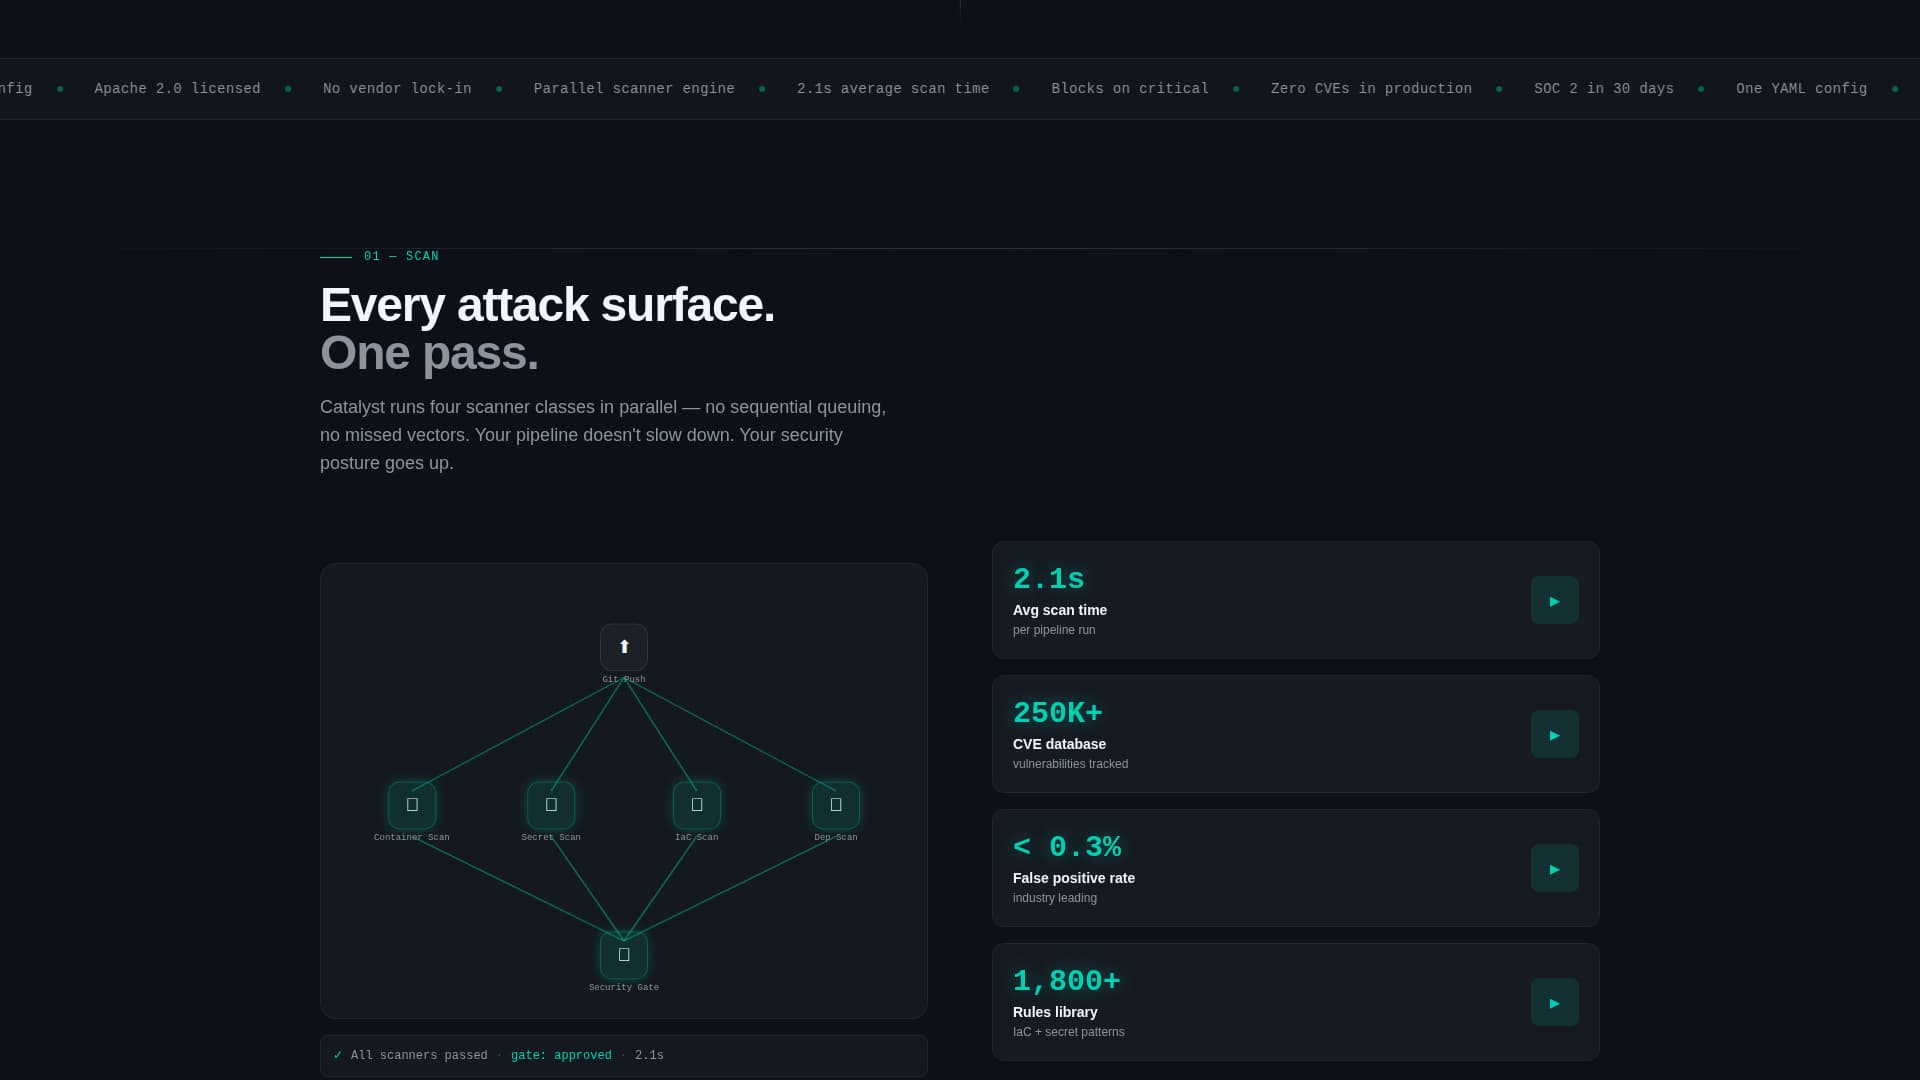This screenshot has height=1080, width=1920.
Task: Click 'industry leading' subtext
Action: [x=1055, y=898]
